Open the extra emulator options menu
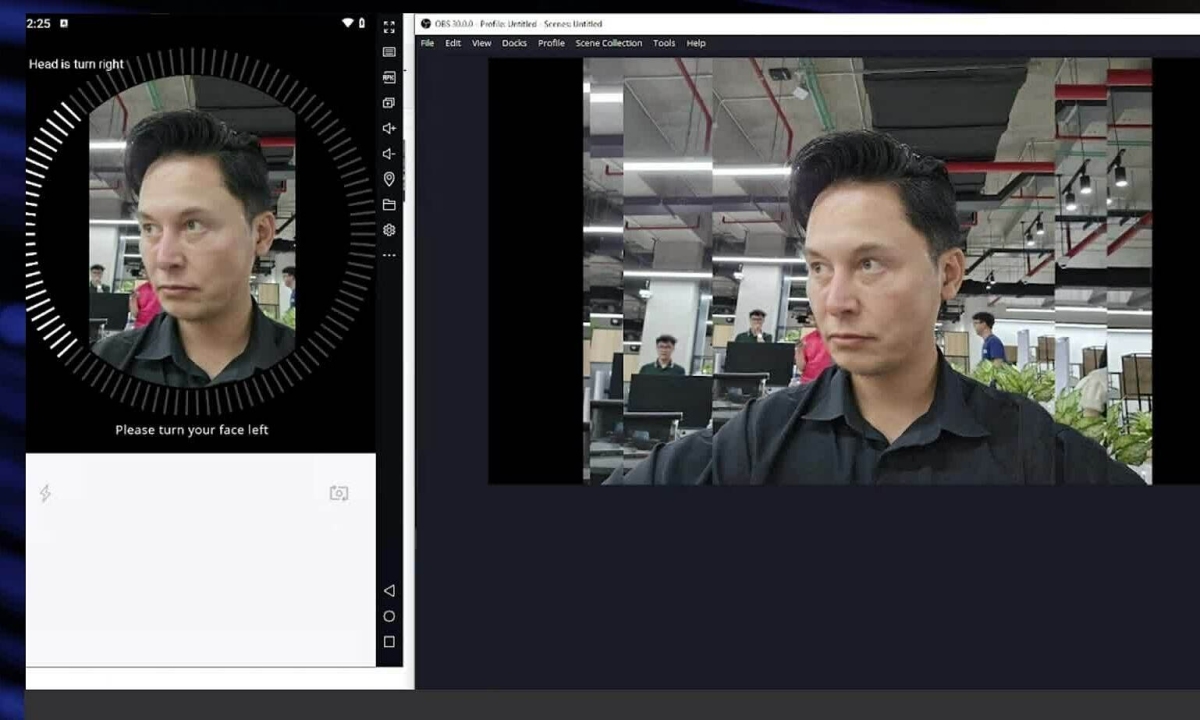Viewport: 1200px width, 720px height. click(x=389, y=255)
